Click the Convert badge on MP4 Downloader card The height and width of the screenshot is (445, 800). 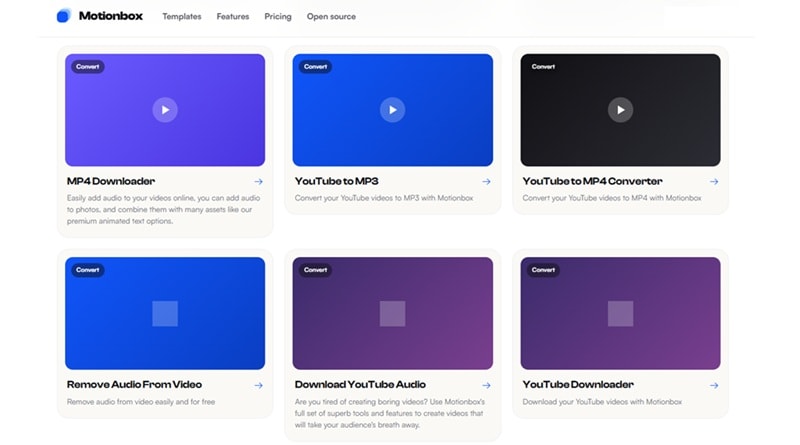[x=88, y=67]
